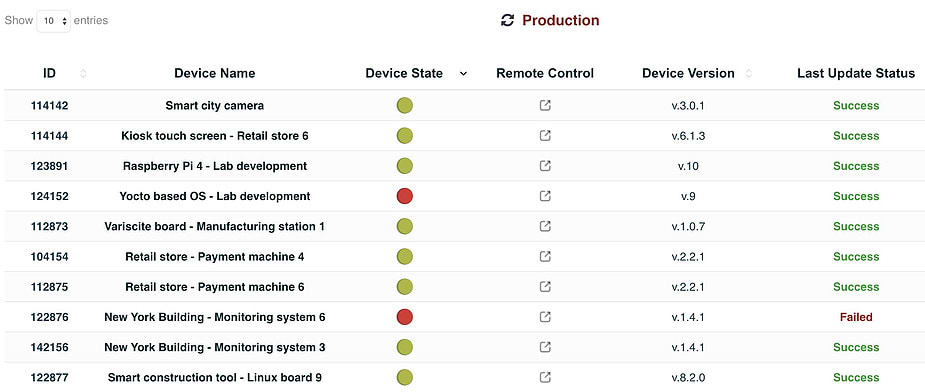The width and height of the screenshot is (925, 392).
Task: Click green state dot for Variscite board
Action: (x=404, y=226)
